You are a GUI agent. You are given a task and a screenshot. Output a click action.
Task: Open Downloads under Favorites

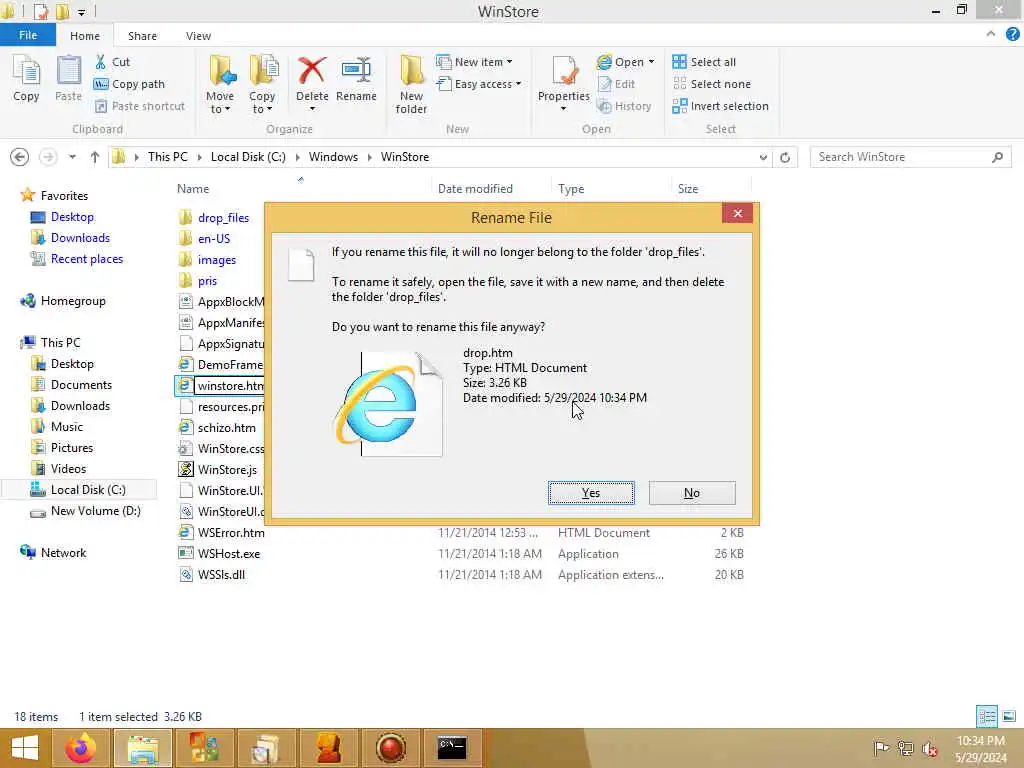[71, 238]
